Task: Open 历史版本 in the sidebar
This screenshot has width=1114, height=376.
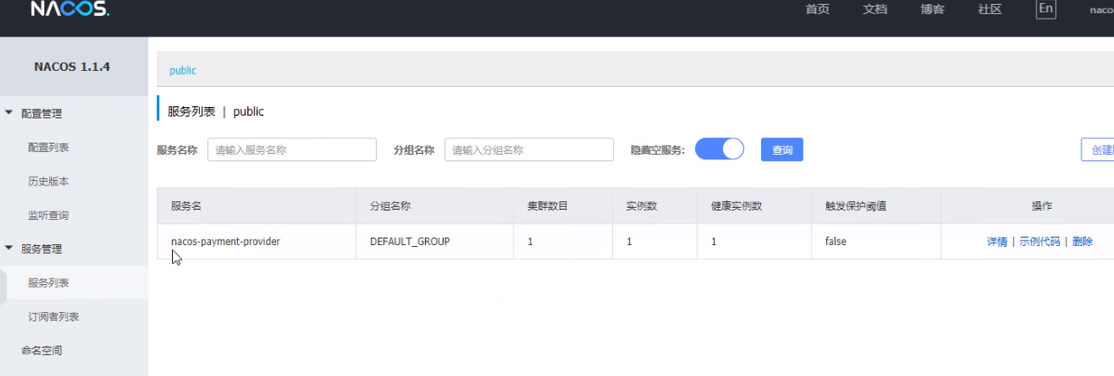Action: tap(48, 181)
